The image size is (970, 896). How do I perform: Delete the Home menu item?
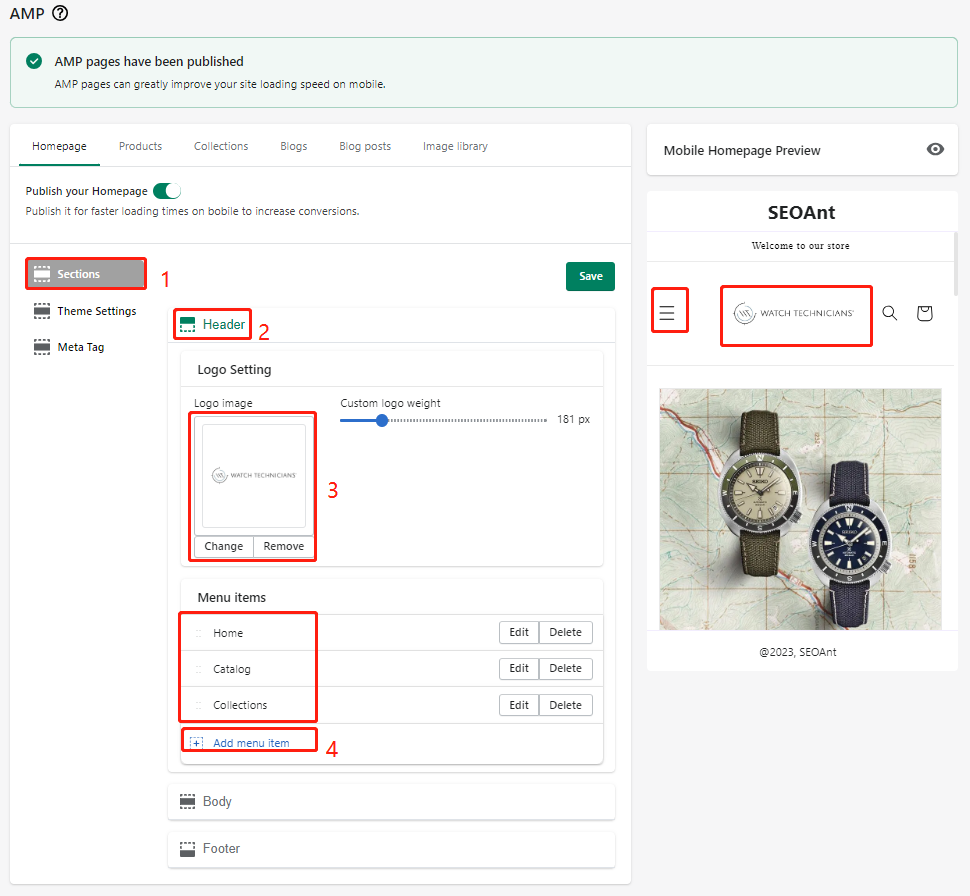point(565,632)
